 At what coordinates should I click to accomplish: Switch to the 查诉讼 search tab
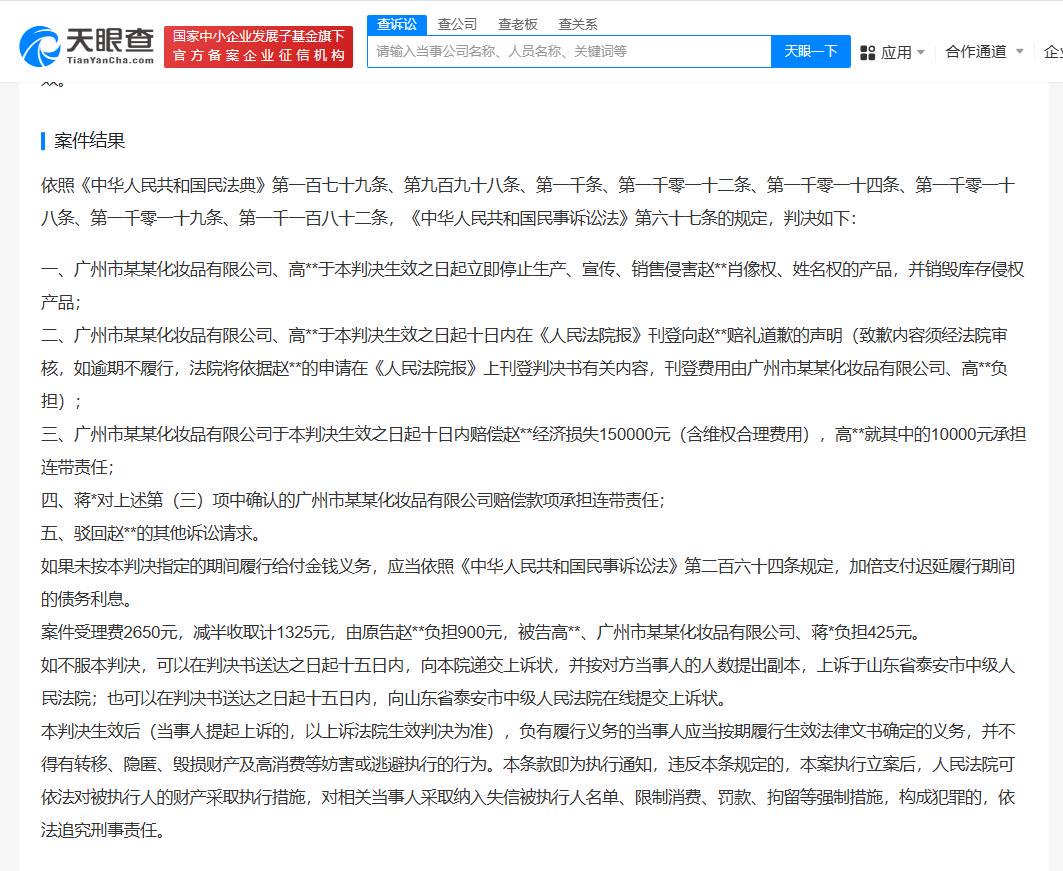(397, 24)
